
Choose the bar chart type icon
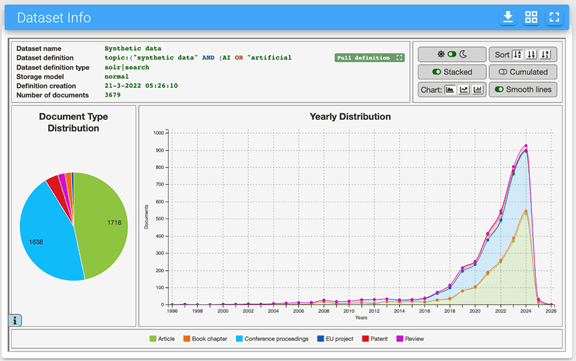(x=478, y=90)
